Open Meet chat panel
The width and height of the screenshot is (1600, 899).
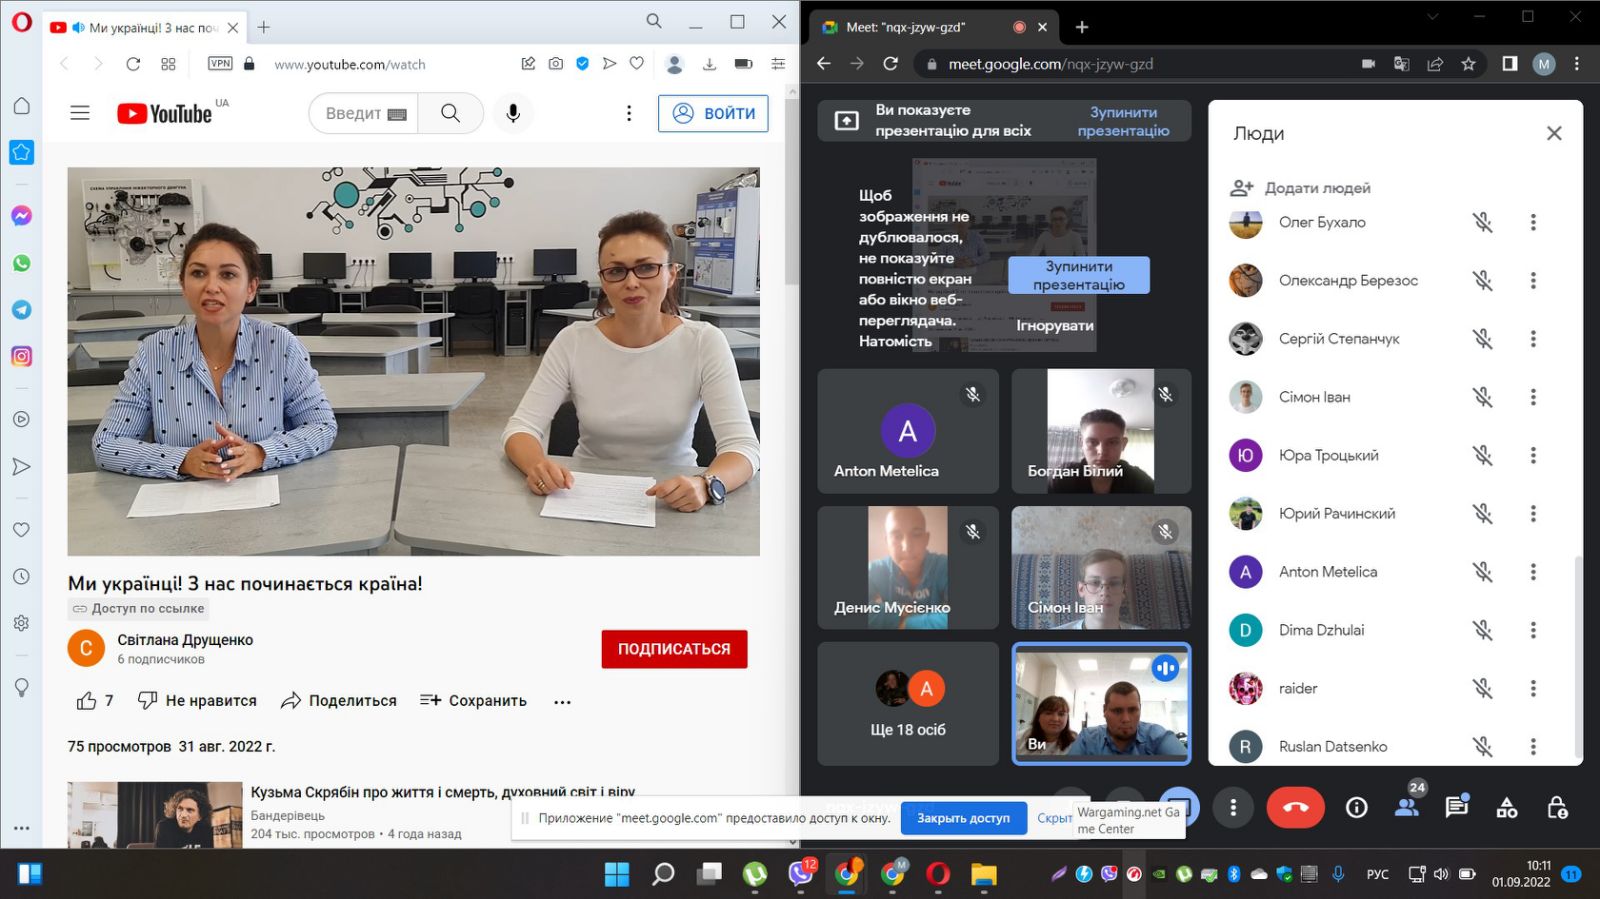tap(1457, 806)
